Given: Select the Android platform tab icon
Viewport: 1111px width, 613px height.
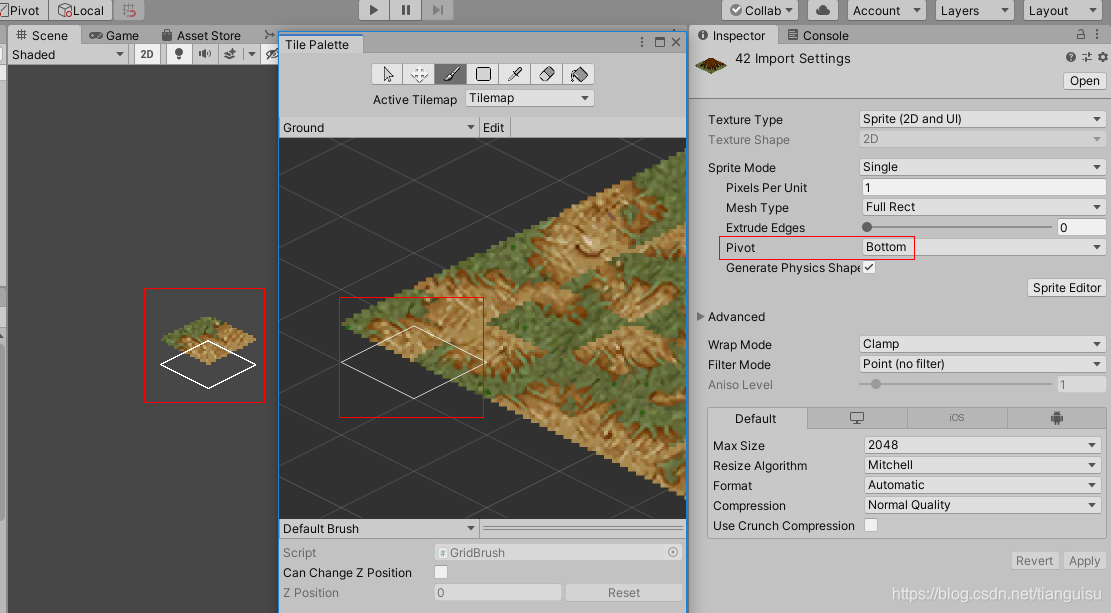Looking at the screenshot, I should pyautogui.click(x=1056, y=418).
